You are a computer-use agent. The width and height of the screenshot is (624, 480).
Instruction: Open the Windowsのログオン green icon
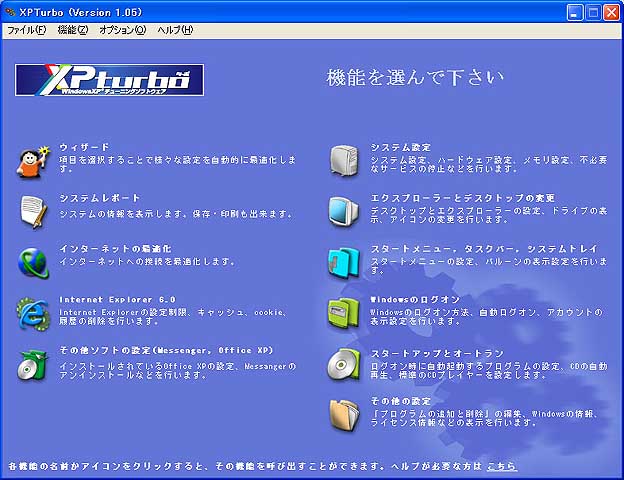(x=343, y=314)
